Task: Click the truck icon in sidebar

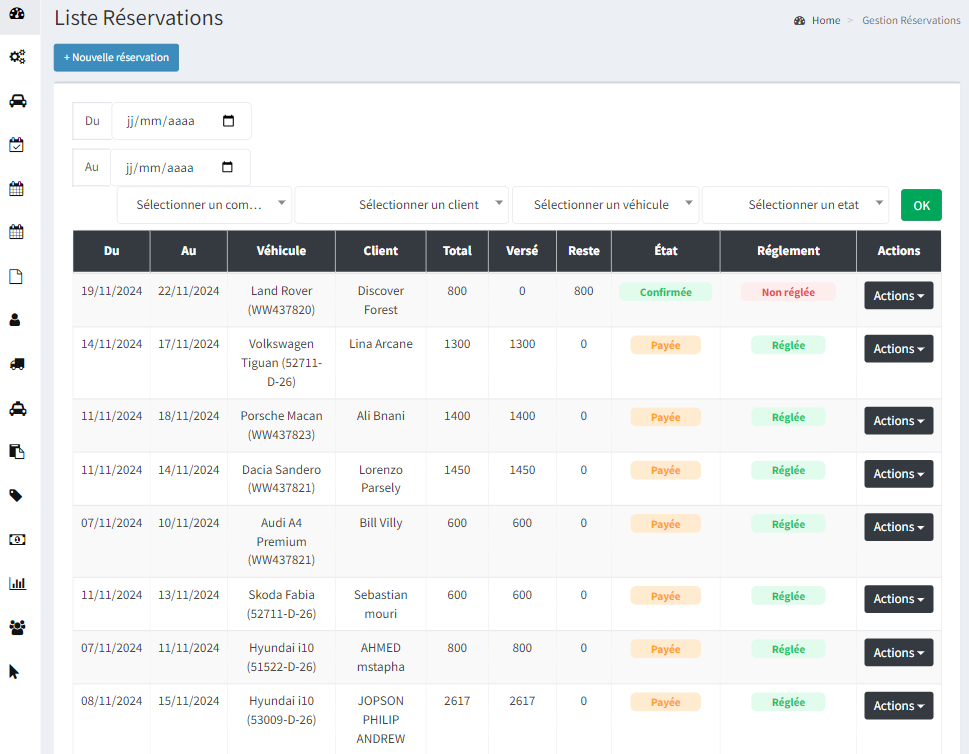Action: coord(17,364)
